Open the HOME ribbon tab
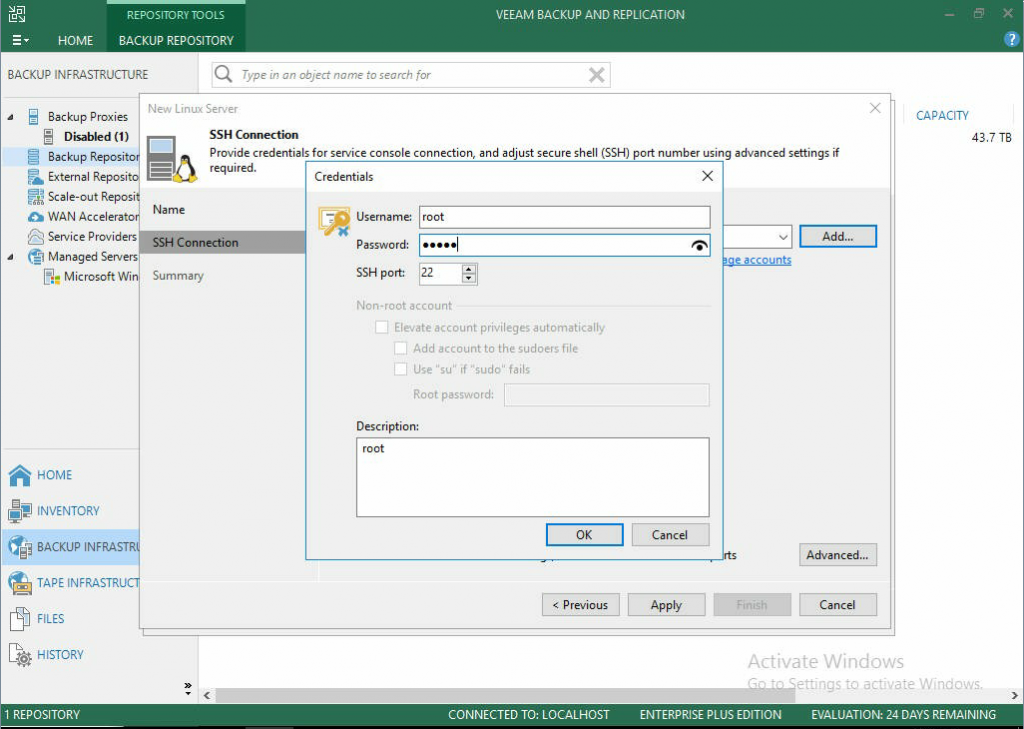Viewport: 1024px width, 729px height. [x=75, y=40]
